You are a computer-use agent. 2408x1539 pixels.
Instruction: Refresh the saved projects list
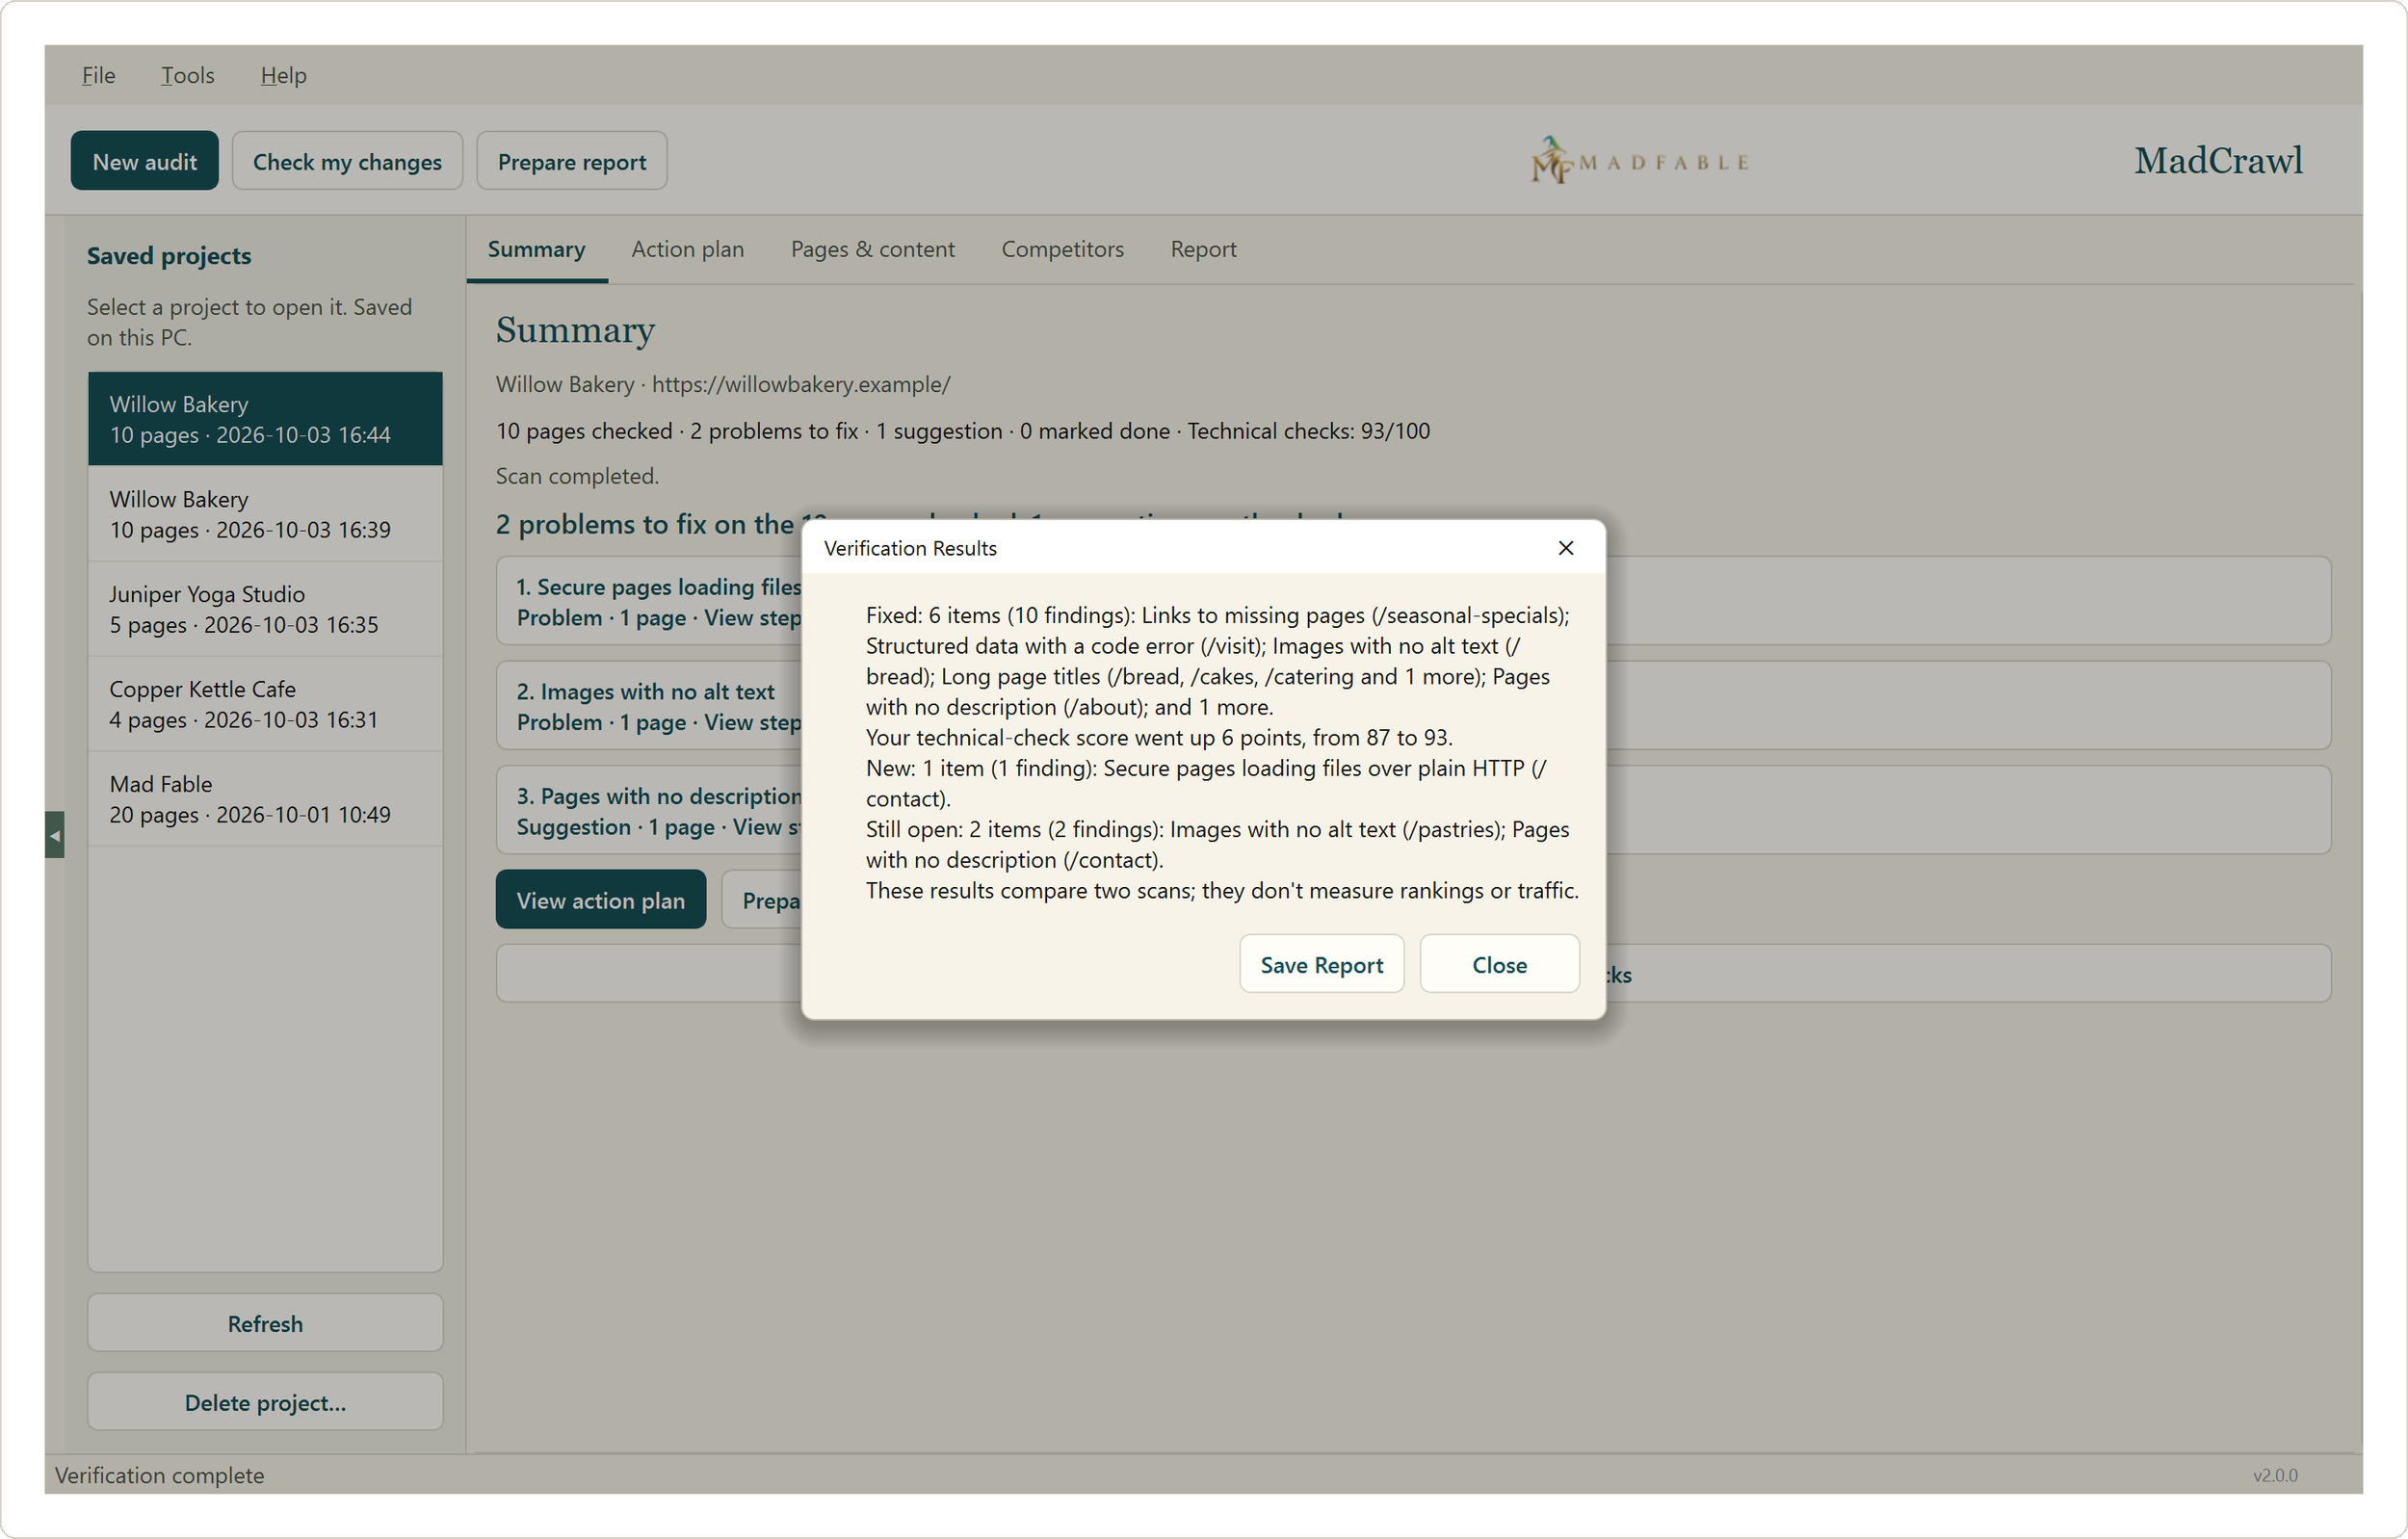click(265, 1323)
